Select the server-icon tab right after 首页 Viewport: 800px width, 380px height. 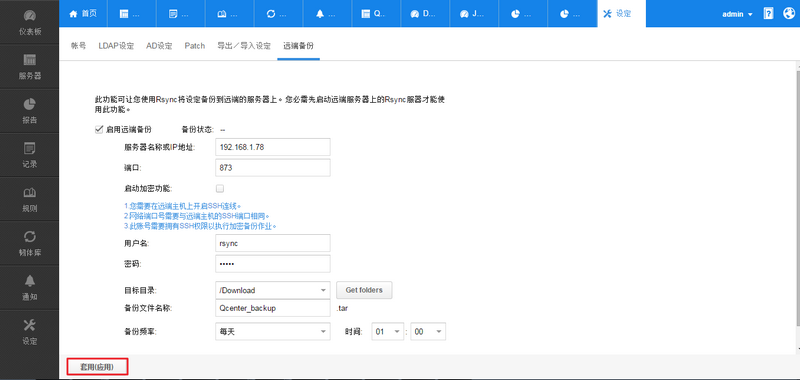pos(132,14)
